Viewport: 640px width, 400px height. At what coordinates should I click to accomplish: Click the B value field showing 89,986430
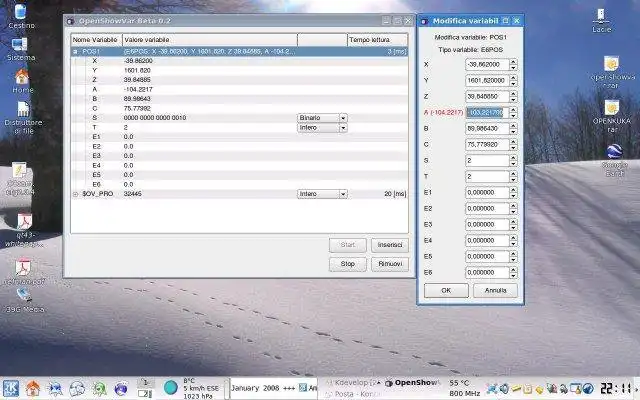click(x=487, y=129)
